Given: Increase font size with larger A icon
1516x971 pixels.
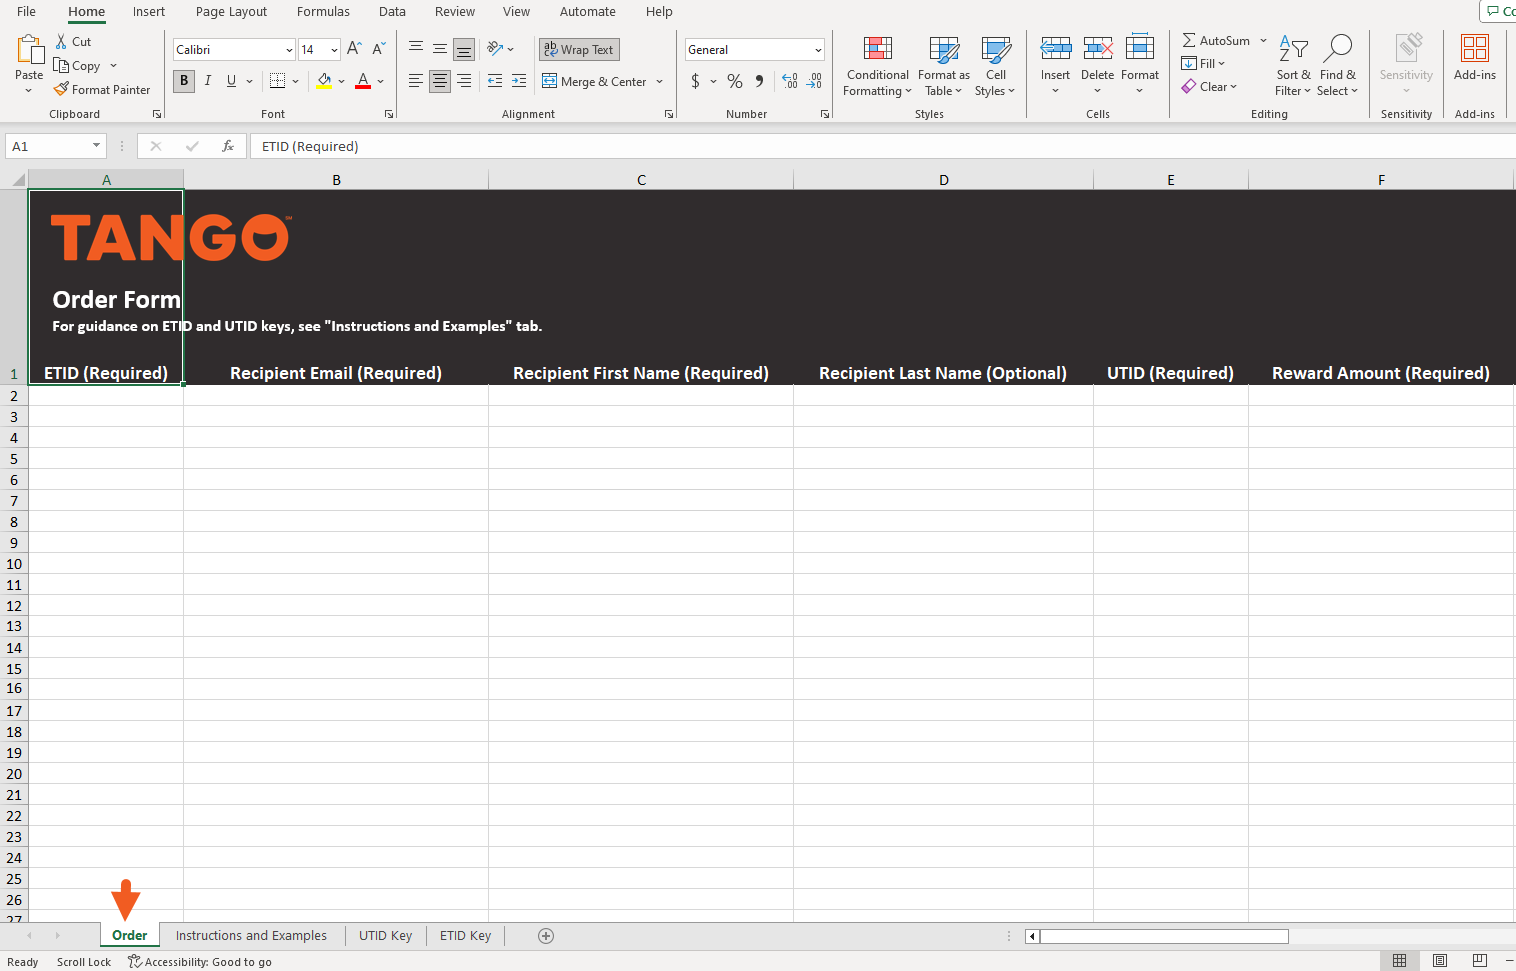Looking at the screenshot, I should 354,49.
